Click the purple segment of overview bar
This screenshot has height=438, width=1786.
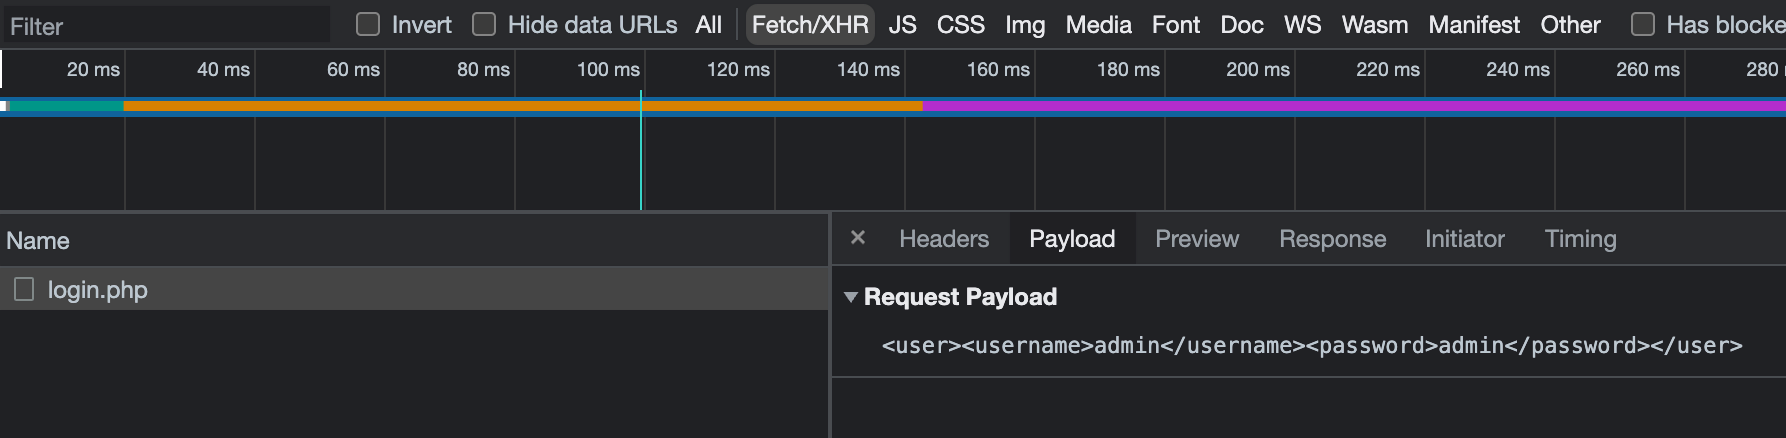pos(1354,105)
